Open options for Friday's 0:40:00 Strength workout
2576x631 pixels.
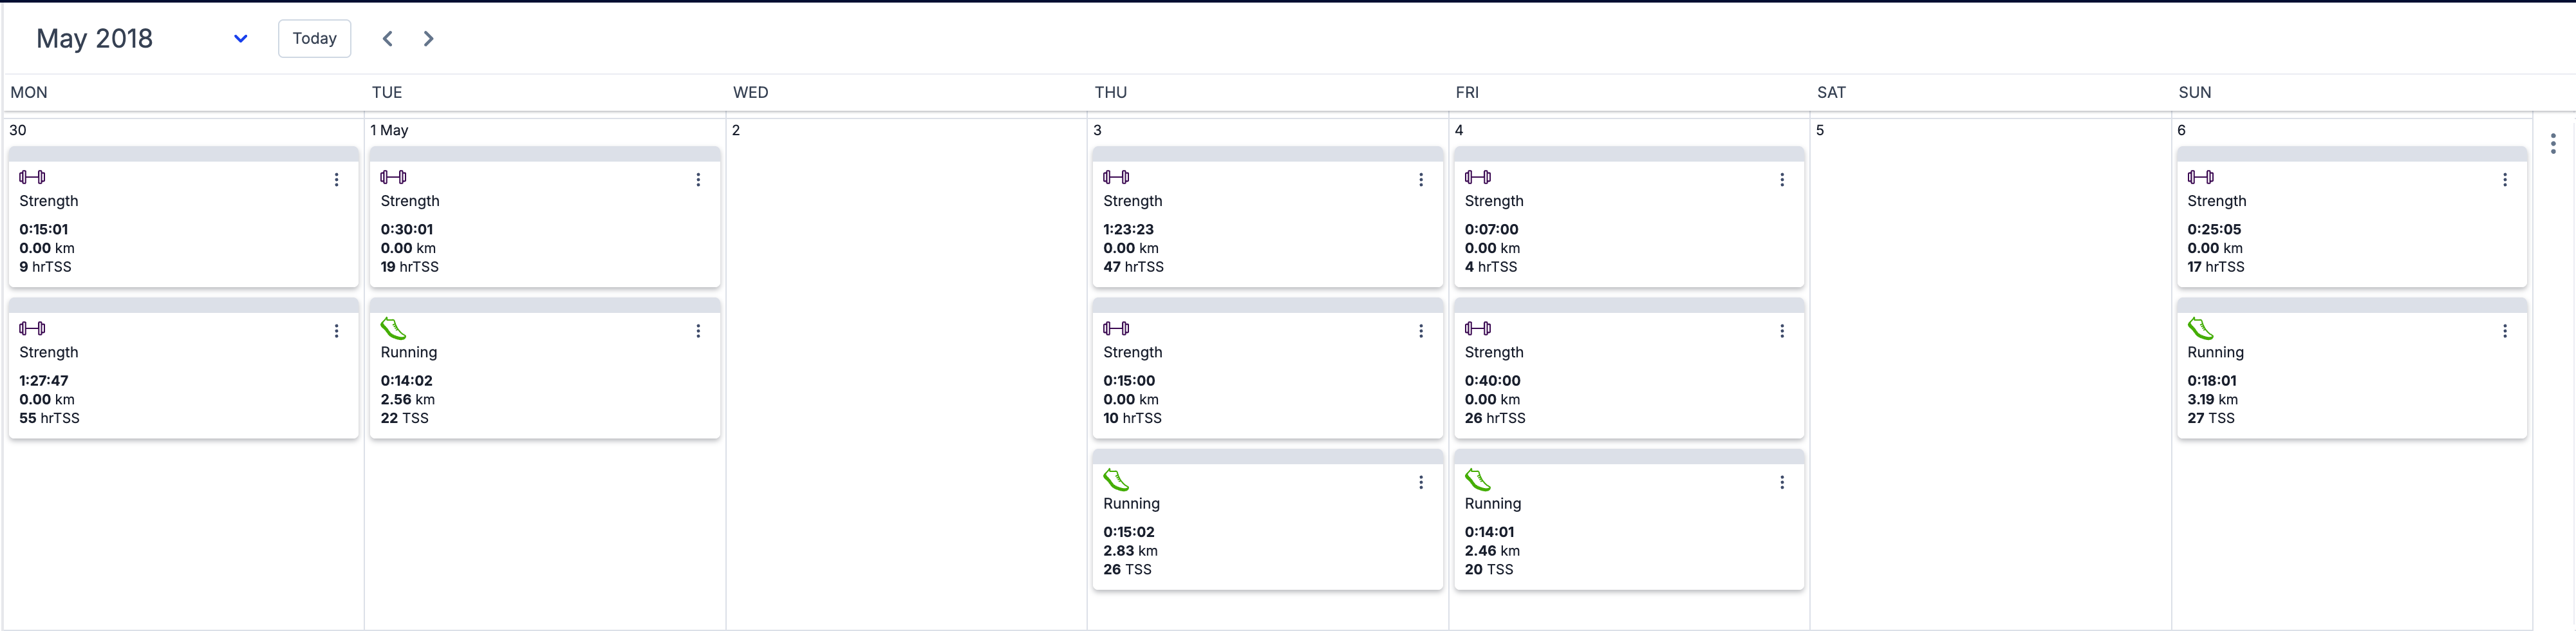pyautogui.click(x=1782, y=331)
